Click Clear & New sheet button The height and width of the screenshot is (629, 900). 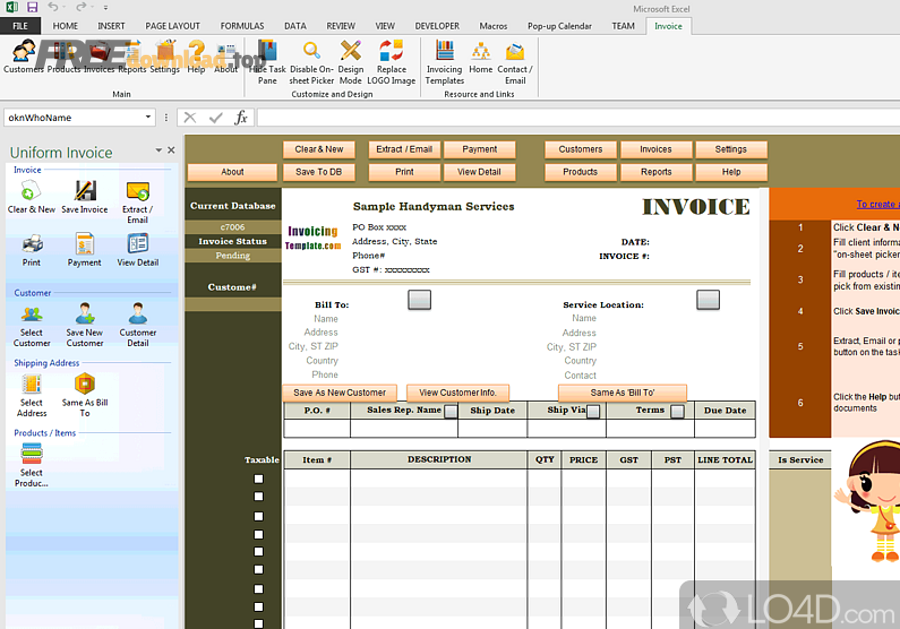(319, 149)
